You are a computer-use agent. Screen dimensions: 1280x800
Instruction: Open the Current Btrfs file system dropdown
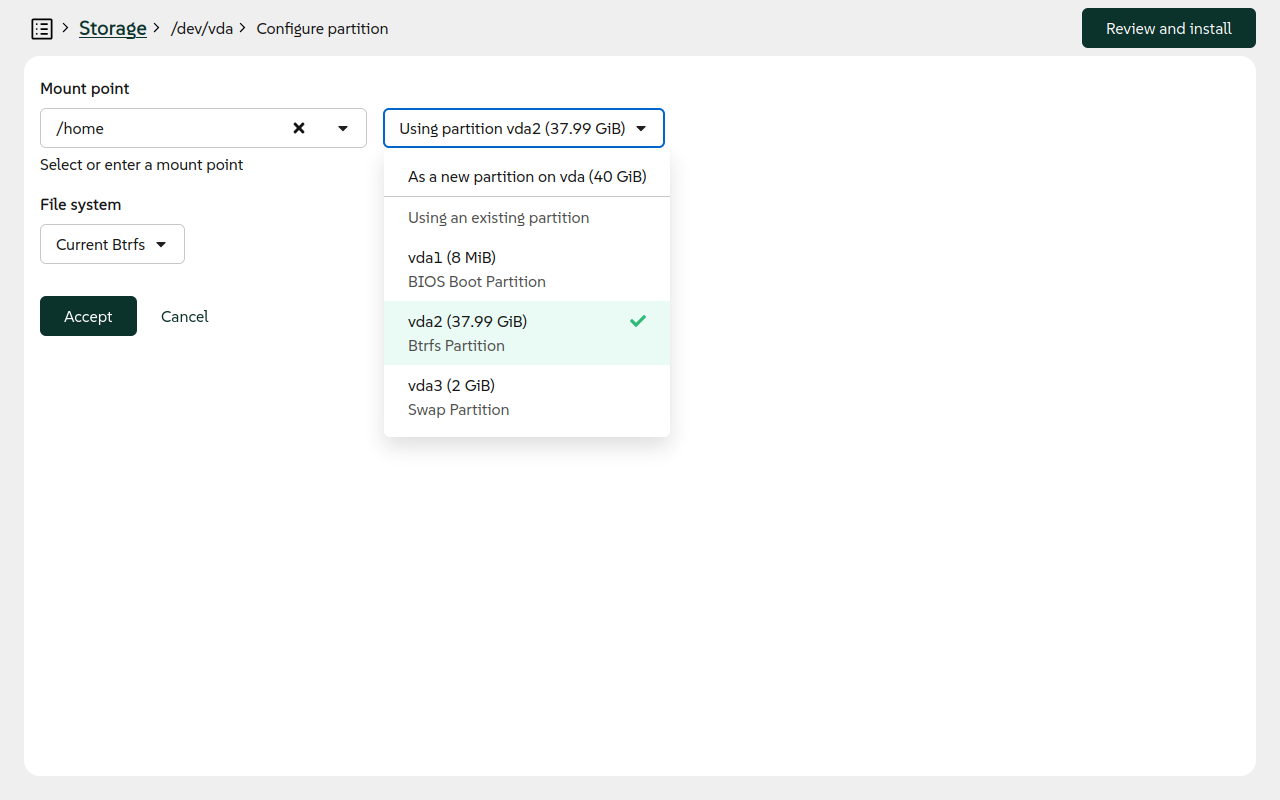click(x=112, y=244)
